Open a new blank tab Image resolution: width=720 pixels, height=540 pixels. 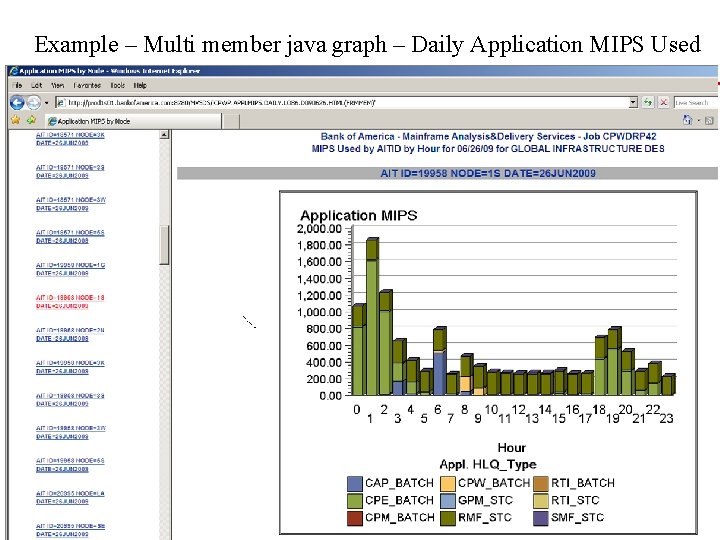[x=231, y=121]
